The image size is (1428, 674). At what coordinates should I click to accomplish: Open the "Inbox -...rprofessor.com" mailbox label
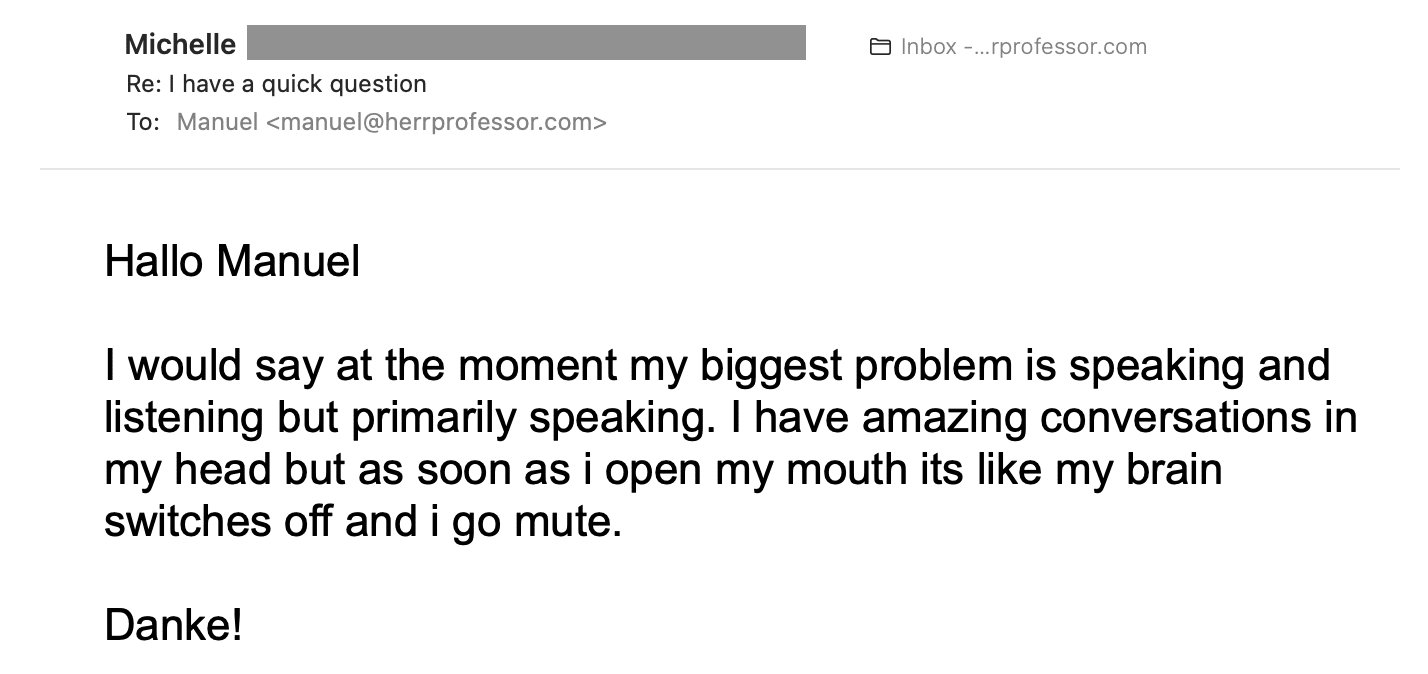[1023, 47]
